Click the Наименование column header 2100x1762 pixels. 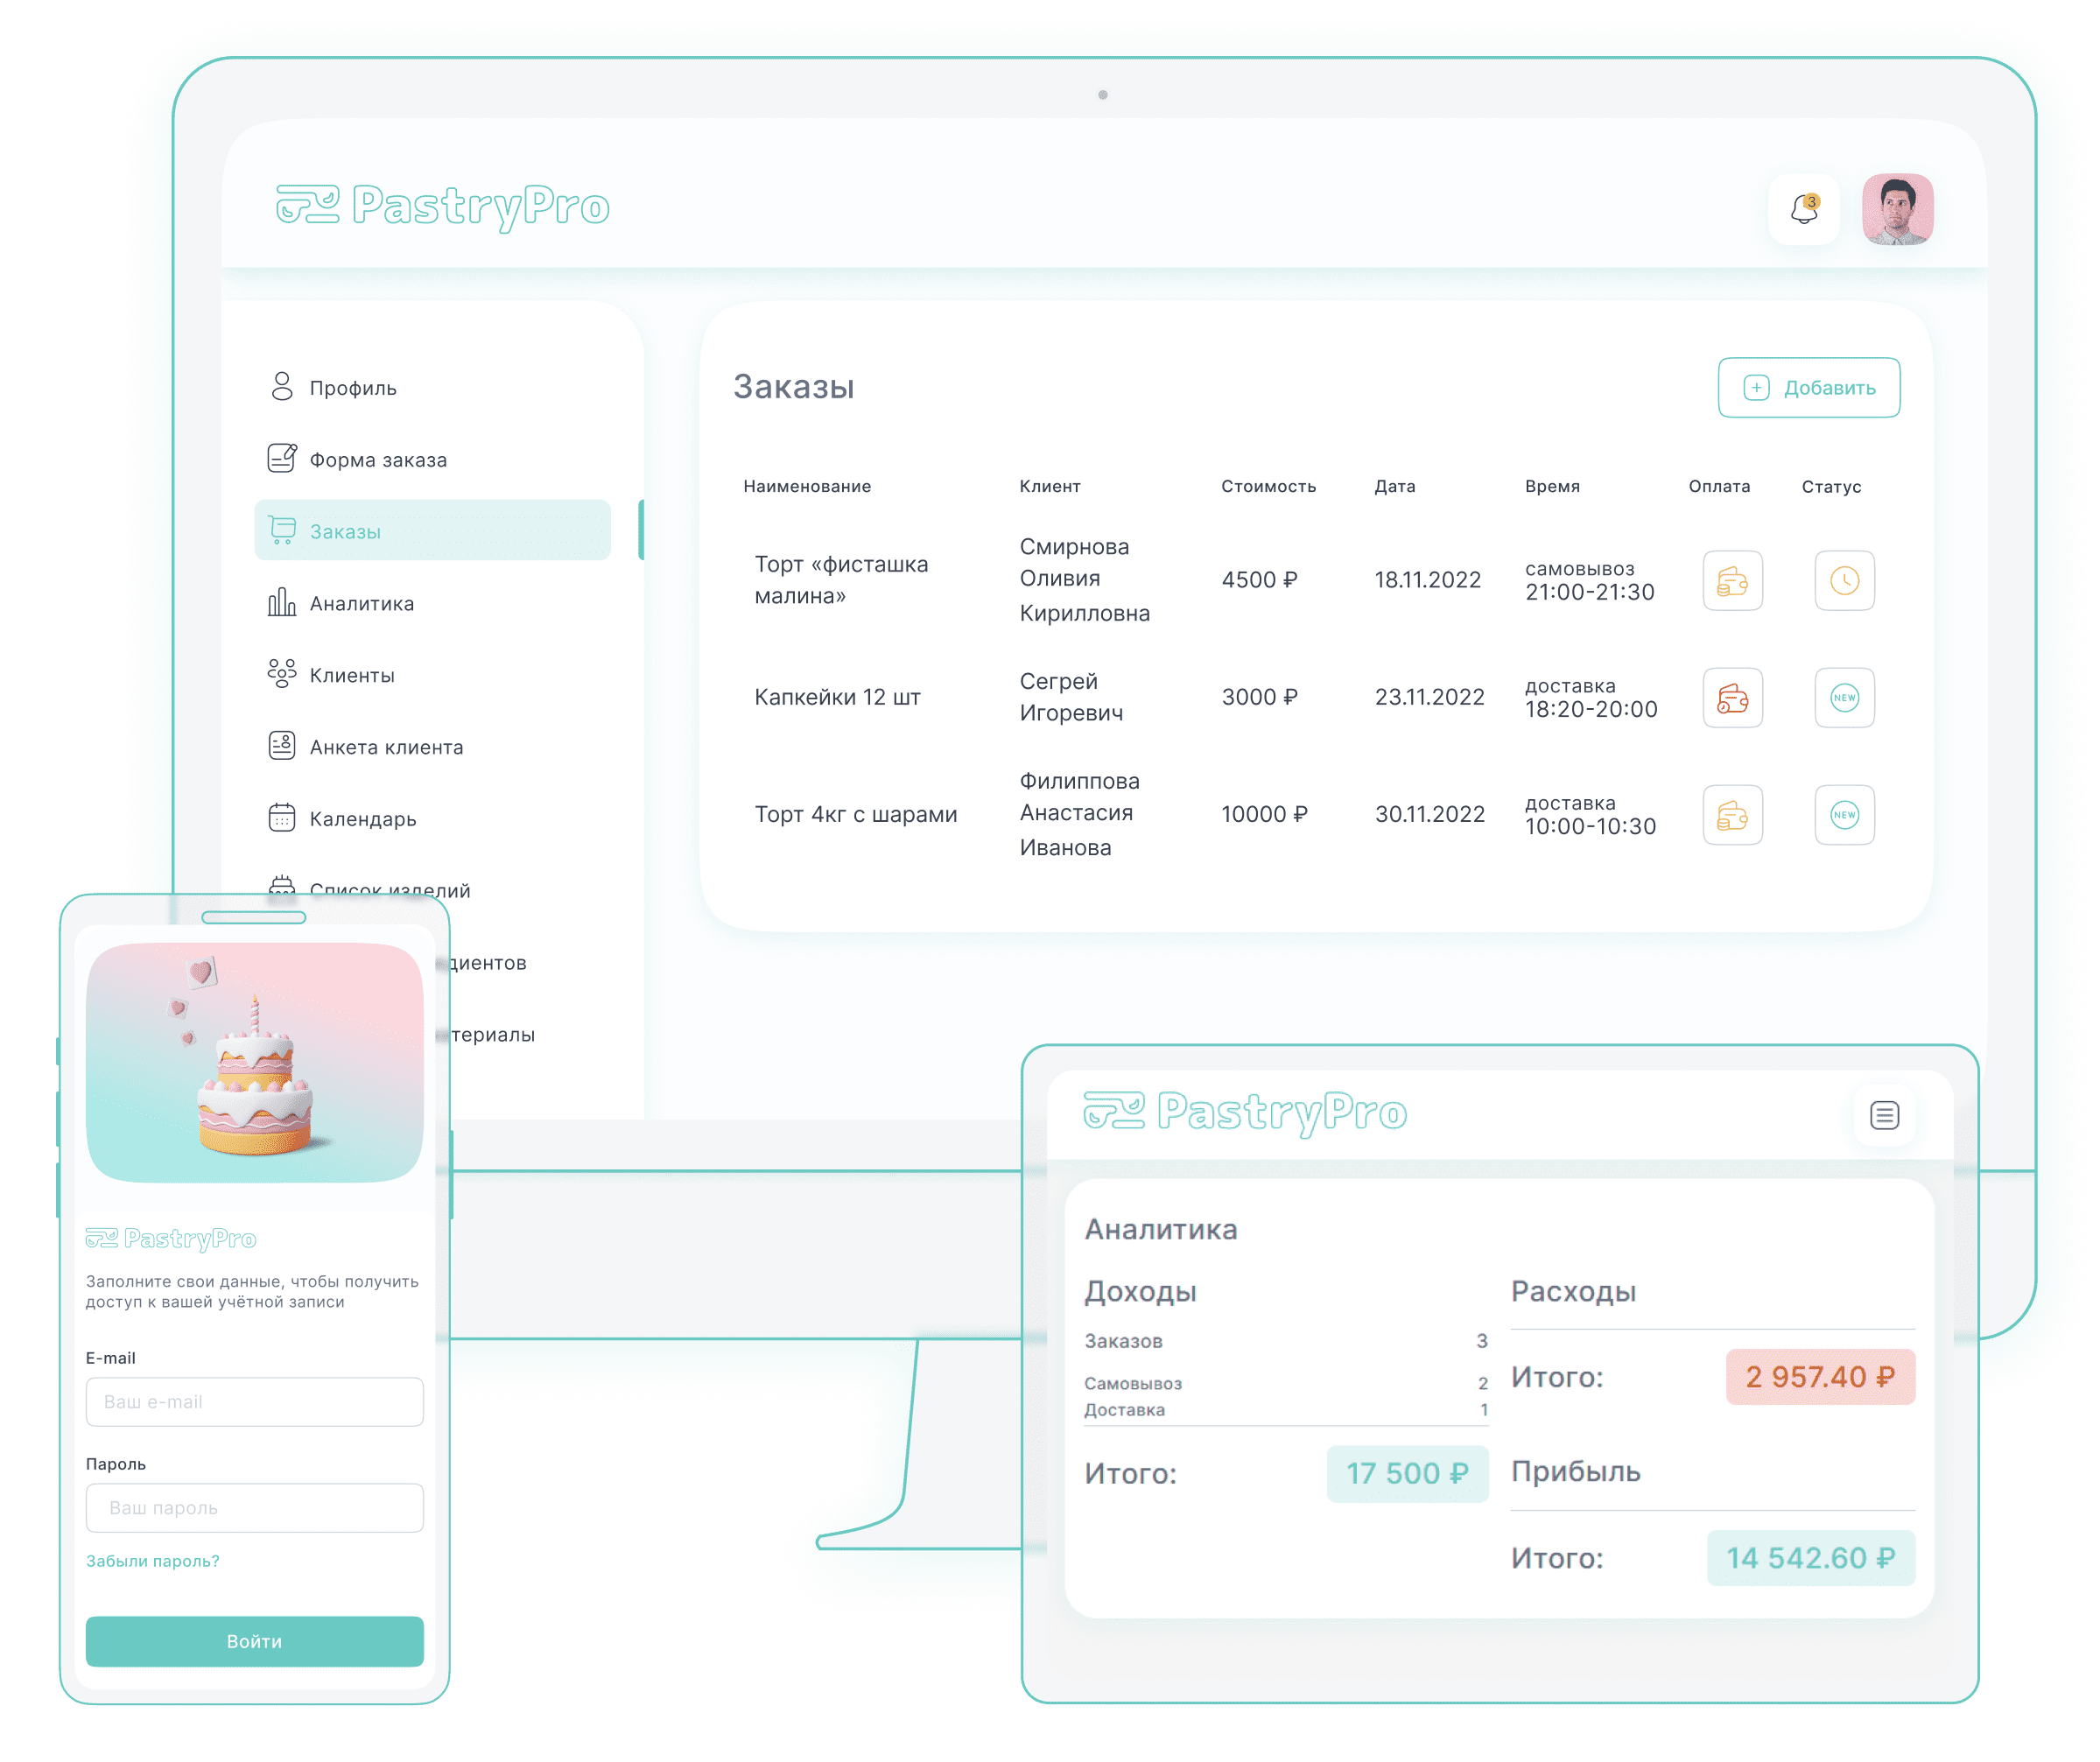[x=806, y=486]
